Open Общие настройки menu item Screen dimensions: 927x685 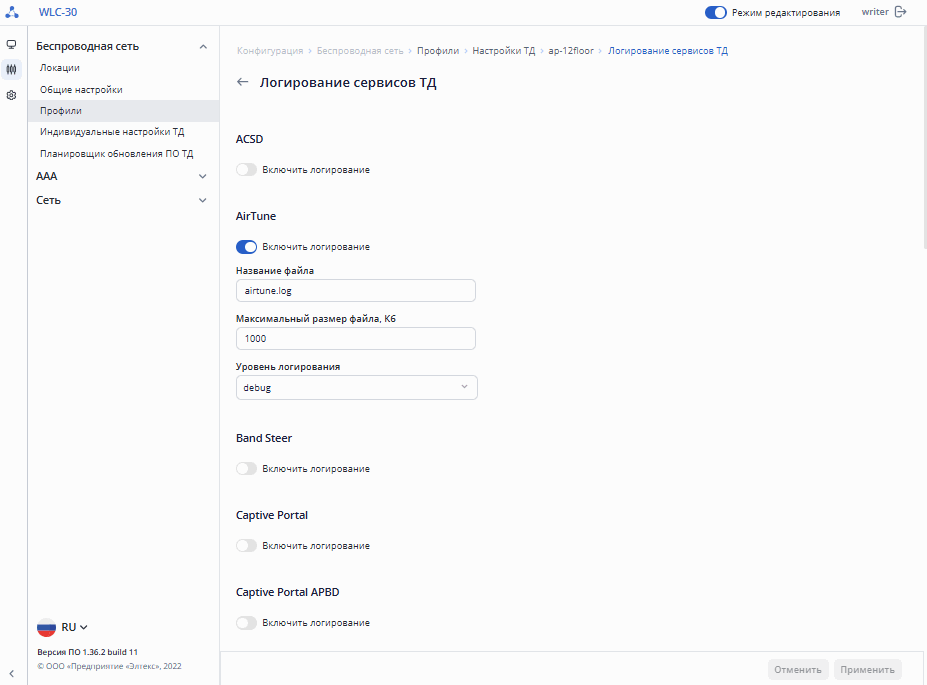pyautogui.click(x=81, y=90)
